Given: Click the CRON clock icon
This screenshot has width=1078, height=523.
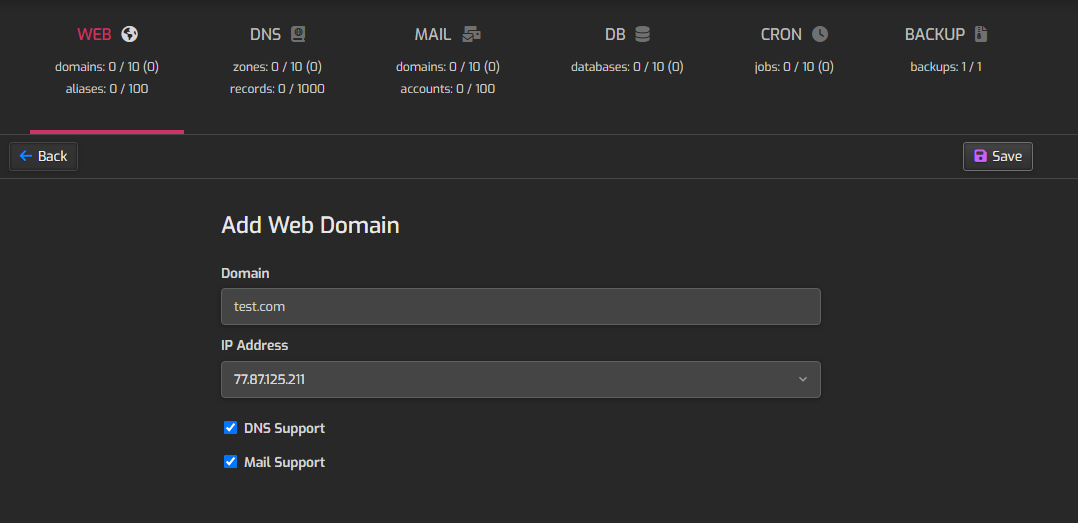Looking at the screenshot, I should pos(820,34).
